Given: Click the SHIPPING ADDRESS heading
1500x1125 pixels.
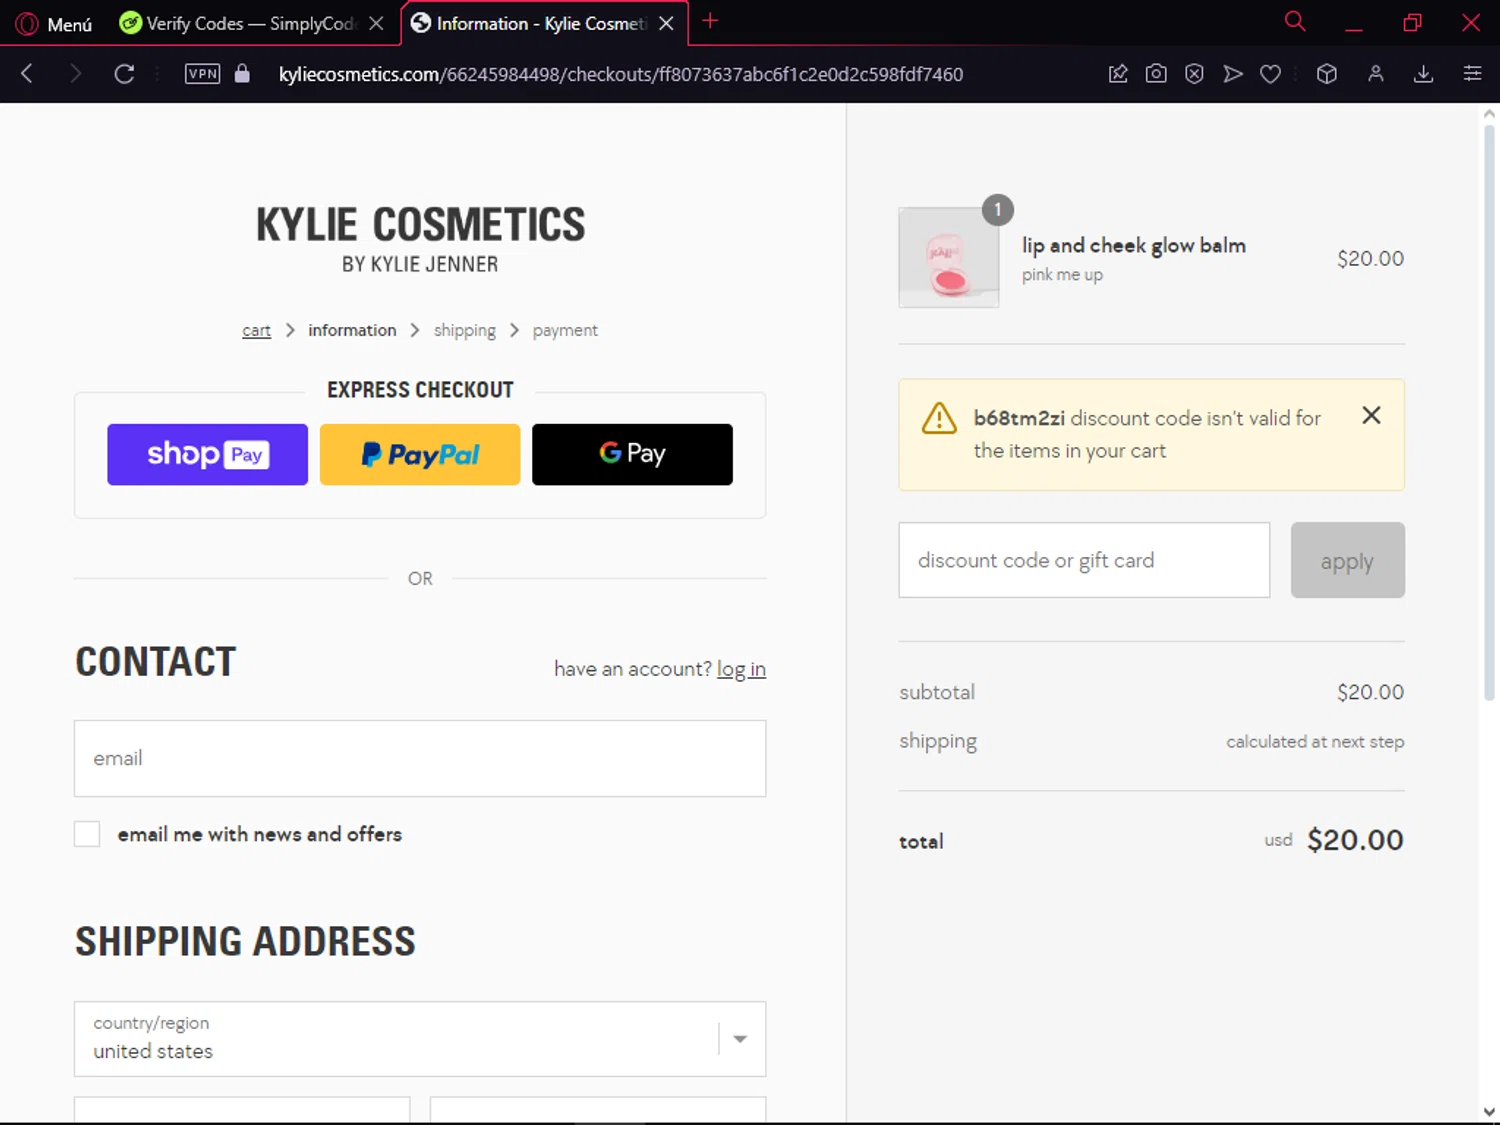Looking at the screenshot, I should pos(245,941).
